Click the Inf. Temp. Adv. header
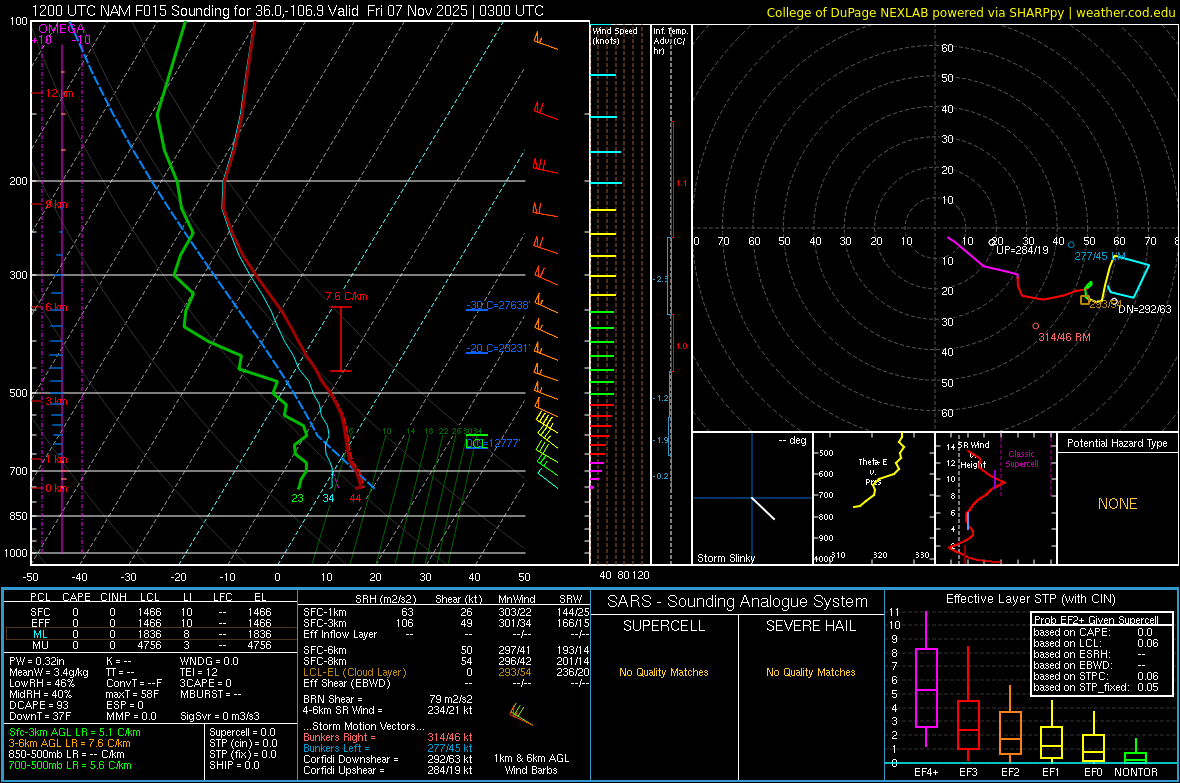The width and height of the screenshot is (1180, 783). tap(670, 41)
